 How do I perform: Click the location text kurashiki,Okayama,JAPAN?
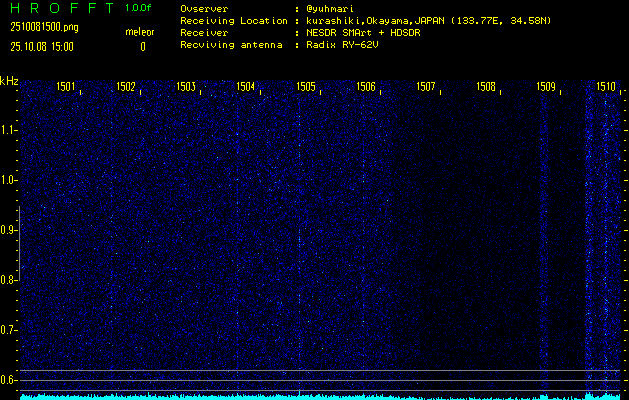coord(373,21)
